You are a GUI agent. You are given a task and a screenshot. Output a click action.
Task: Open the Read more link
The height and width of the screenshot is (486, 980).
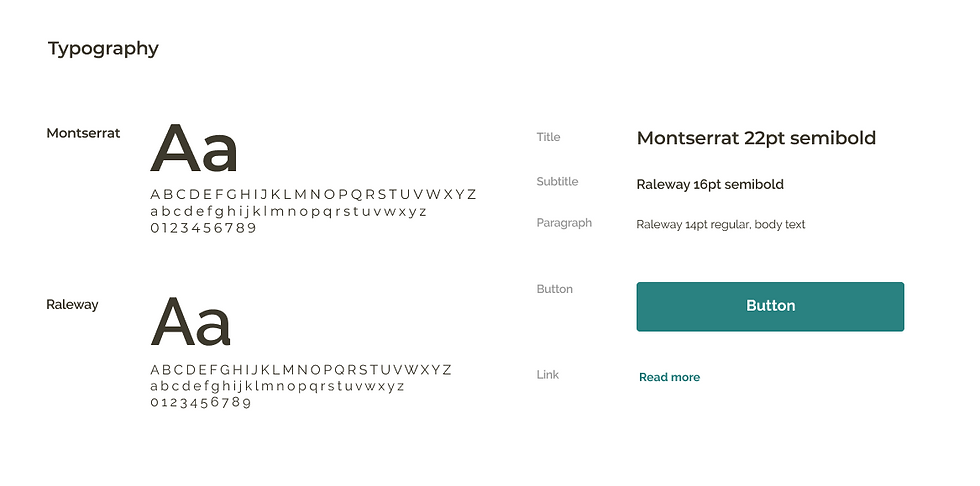point(669,377)
